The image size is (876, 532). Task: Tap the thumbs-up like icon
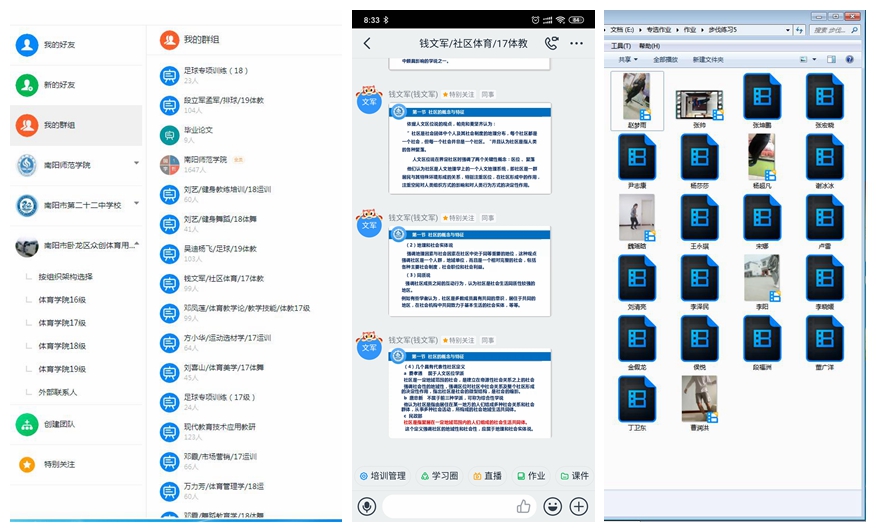(x=523, y=506)
